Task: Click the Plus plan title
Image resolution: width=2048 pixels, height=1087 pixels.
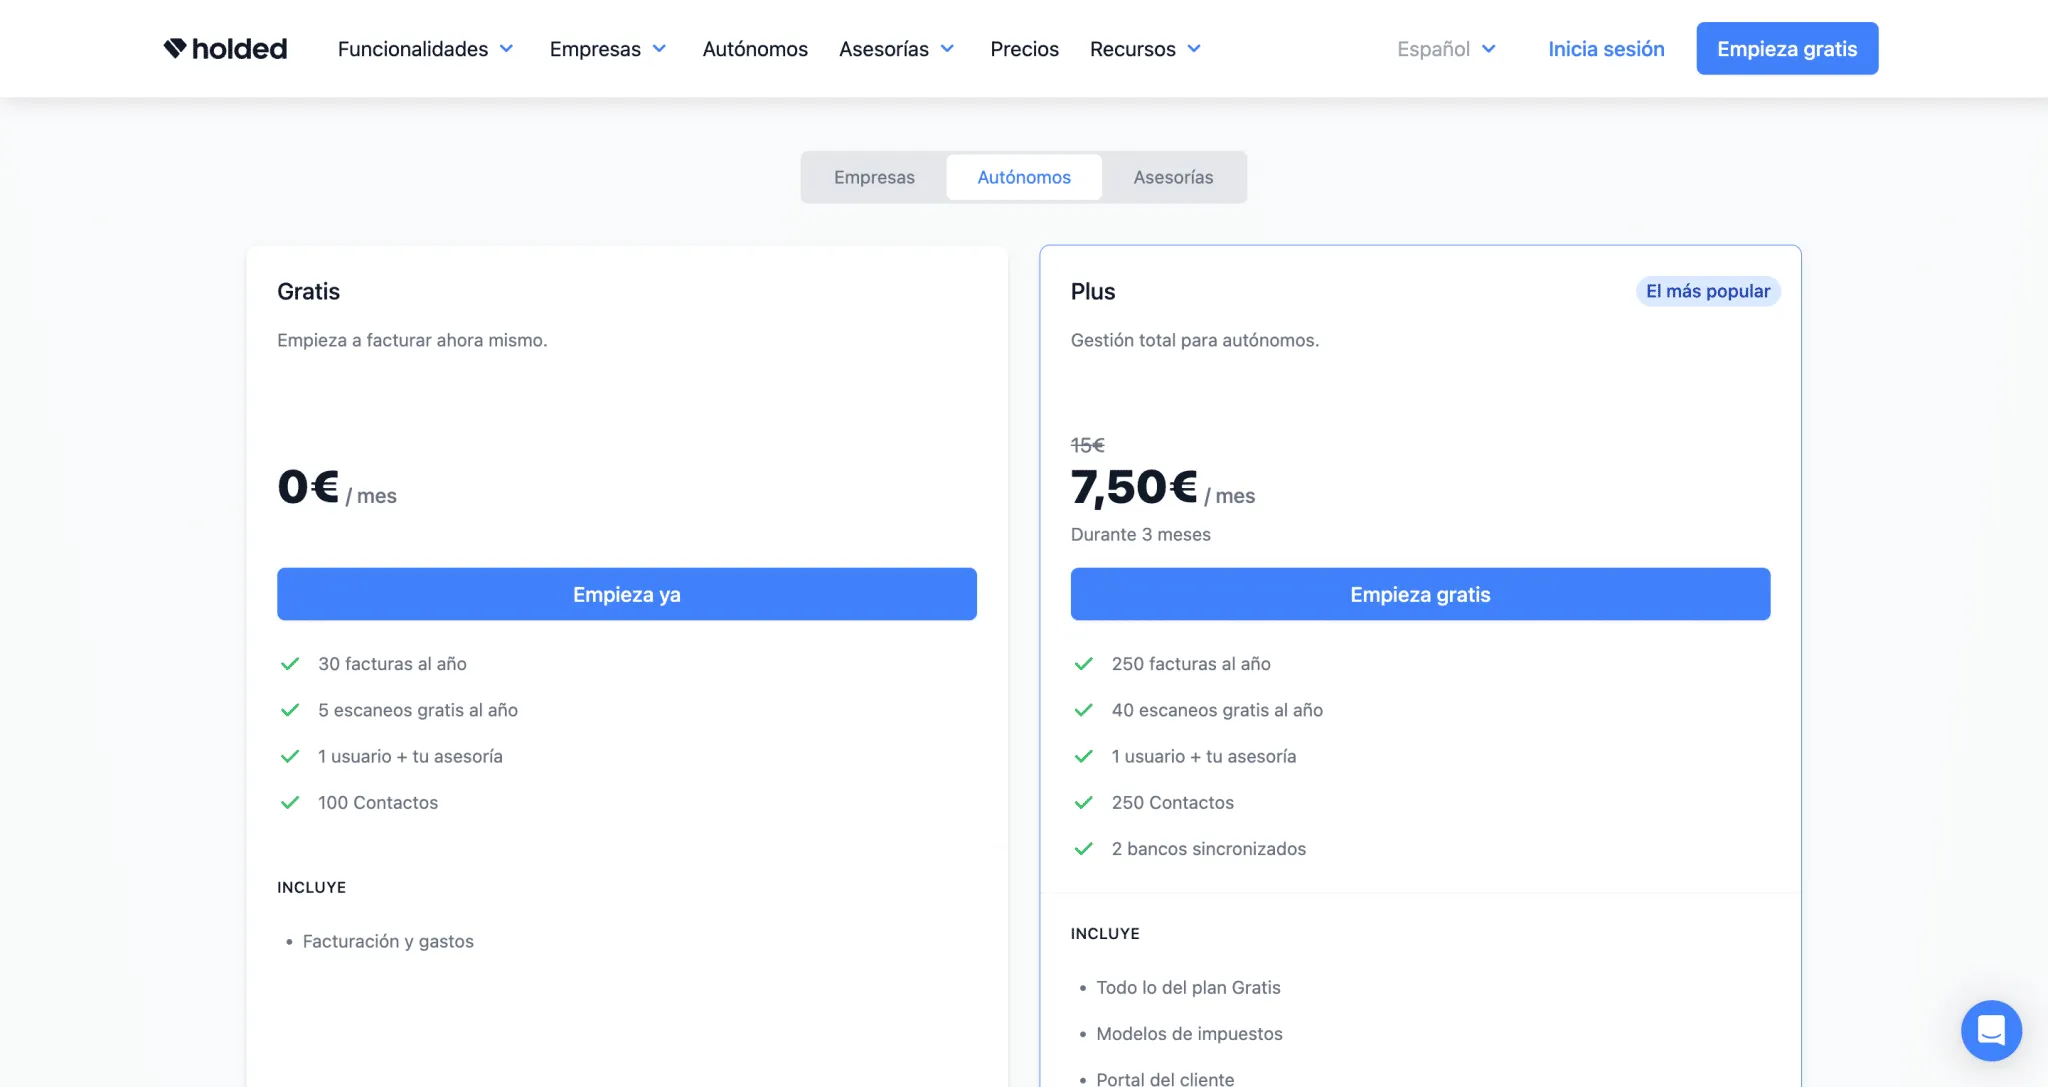Action: click(1093, 291)
